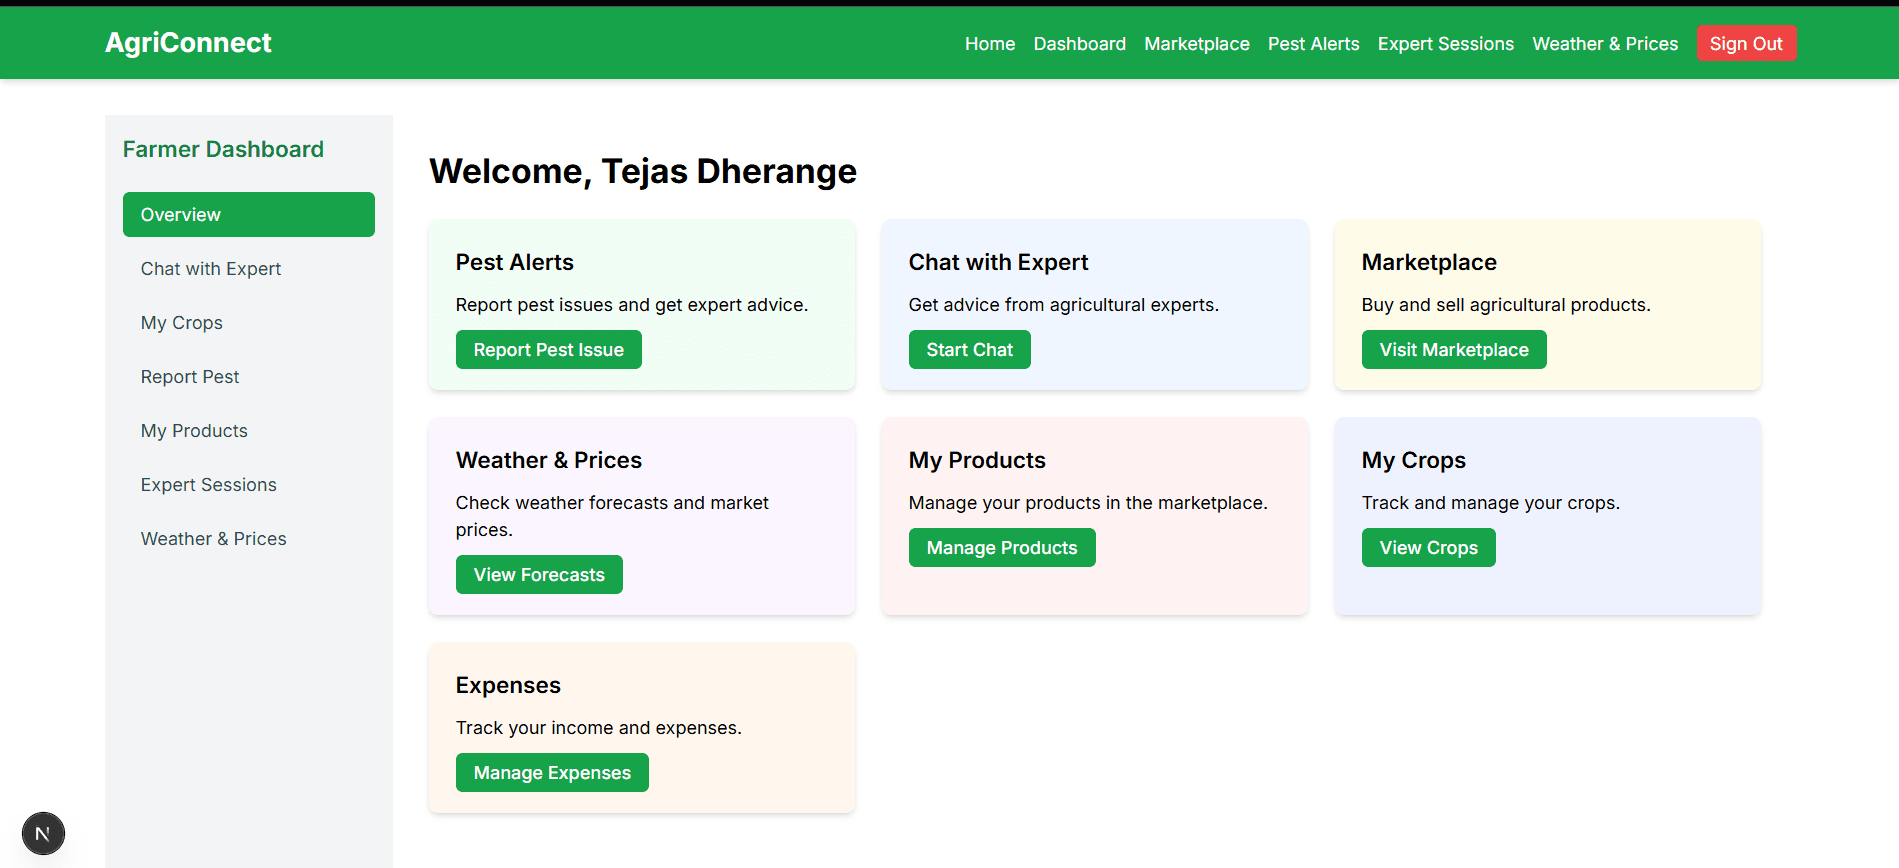Screen dimensions: 1899x868
Task: Open Chat with Expert in the sidebar
Action: (x=211, y=269)
